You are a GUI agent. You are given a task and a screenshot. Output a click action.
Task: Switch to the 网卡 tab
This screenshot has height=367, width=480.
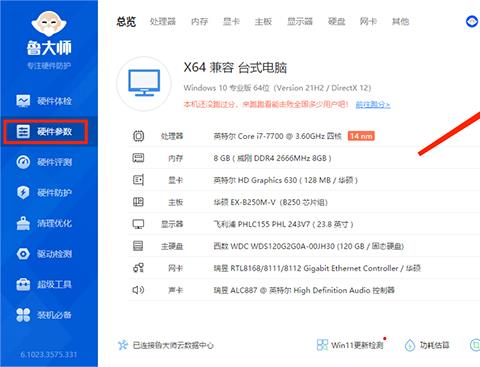pos(368,22)
